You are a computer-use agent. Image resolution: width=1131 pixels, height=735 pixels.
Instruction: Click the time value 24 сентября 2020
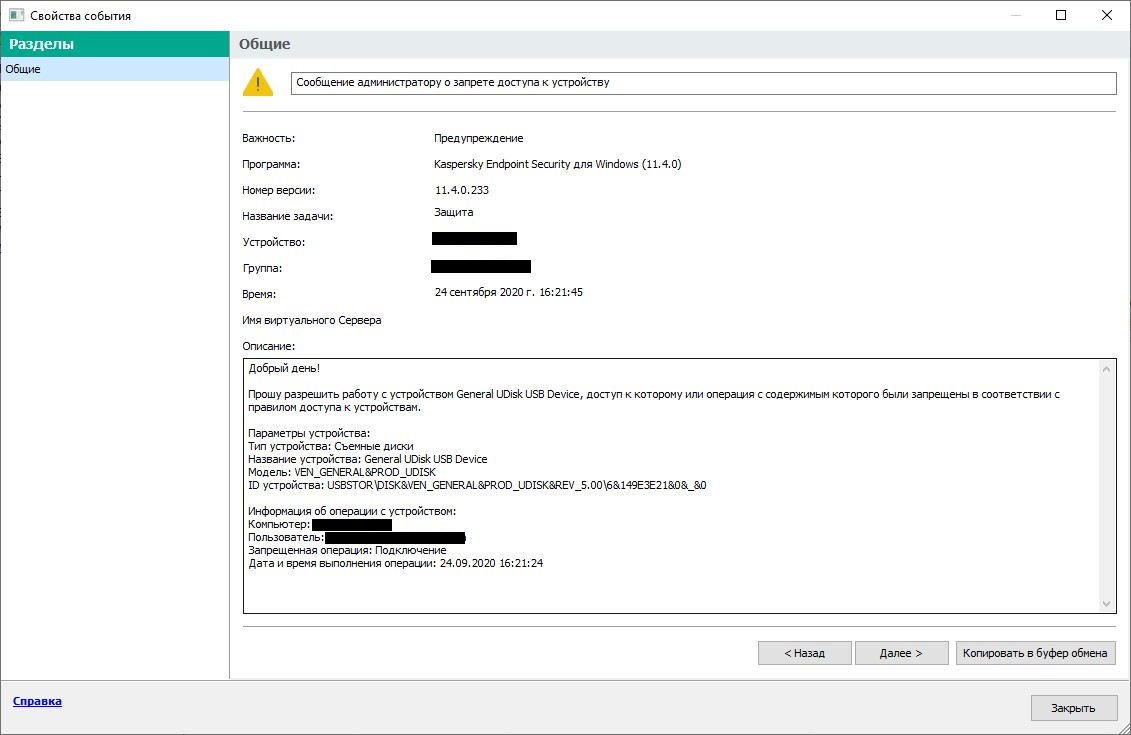click(509, 292)
